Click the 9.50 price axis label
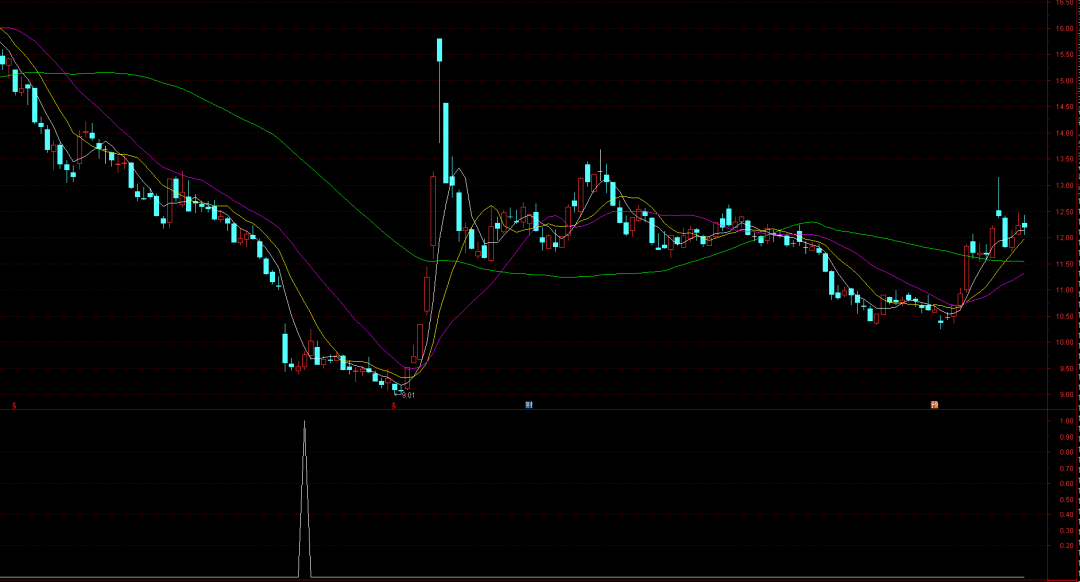The width and height of the screenshot is (1080, 582). [x=1066, y=369]
